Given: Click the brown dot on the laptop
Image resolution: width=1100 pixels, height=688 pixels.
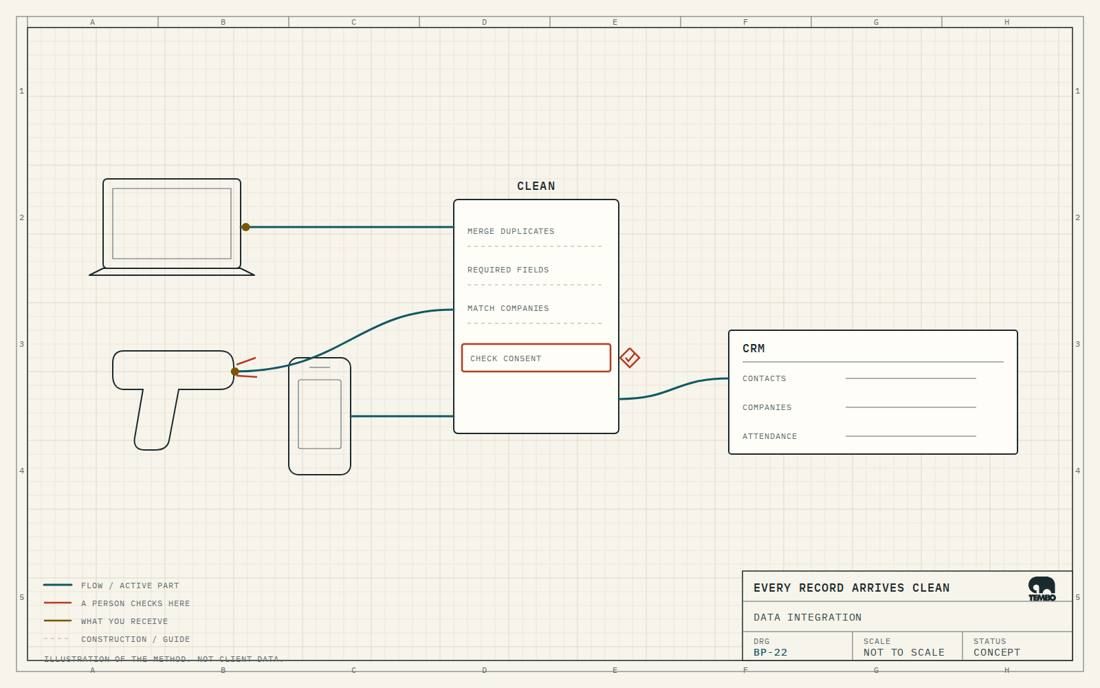Looking at the screenshot, I should click(x=246, y=227).
